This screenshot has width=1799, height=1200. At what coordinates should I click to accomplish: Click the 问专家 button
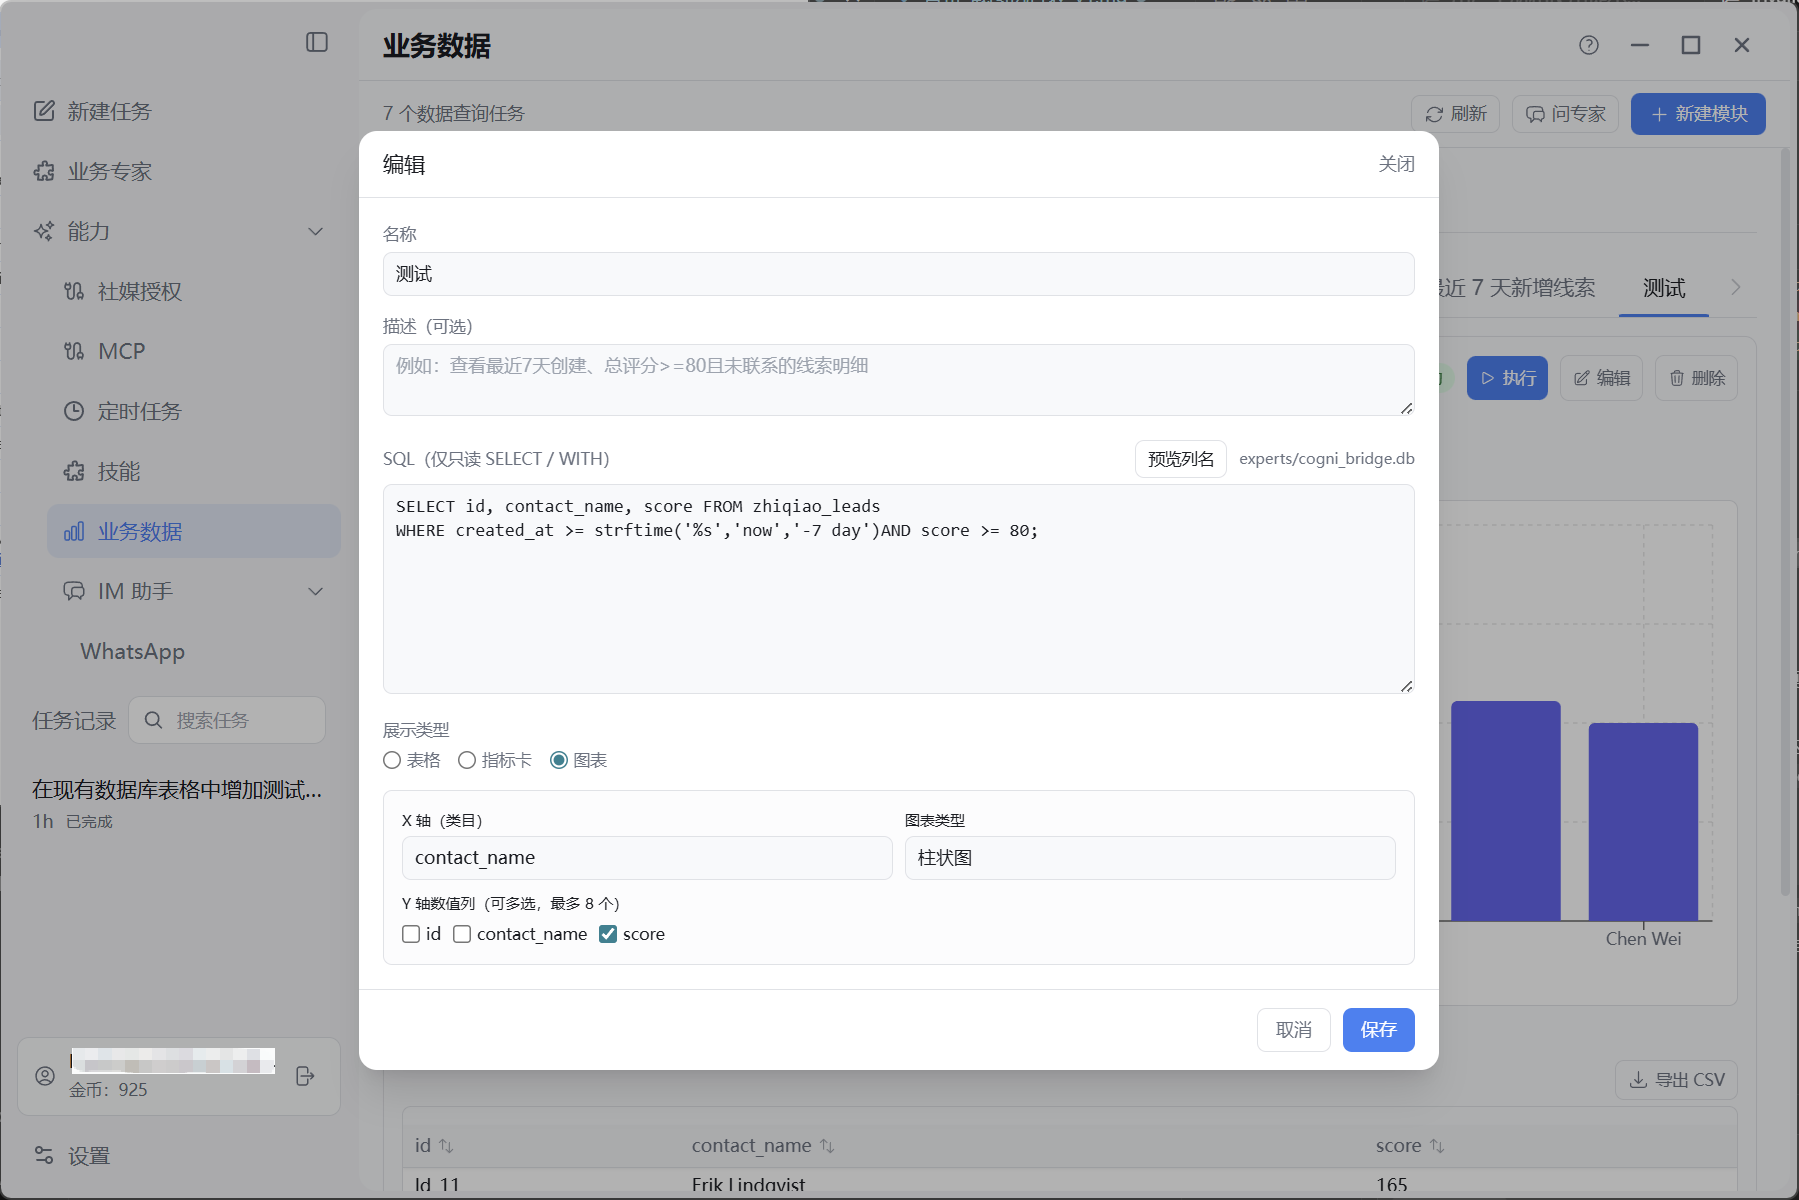[x=1566, y=114]
